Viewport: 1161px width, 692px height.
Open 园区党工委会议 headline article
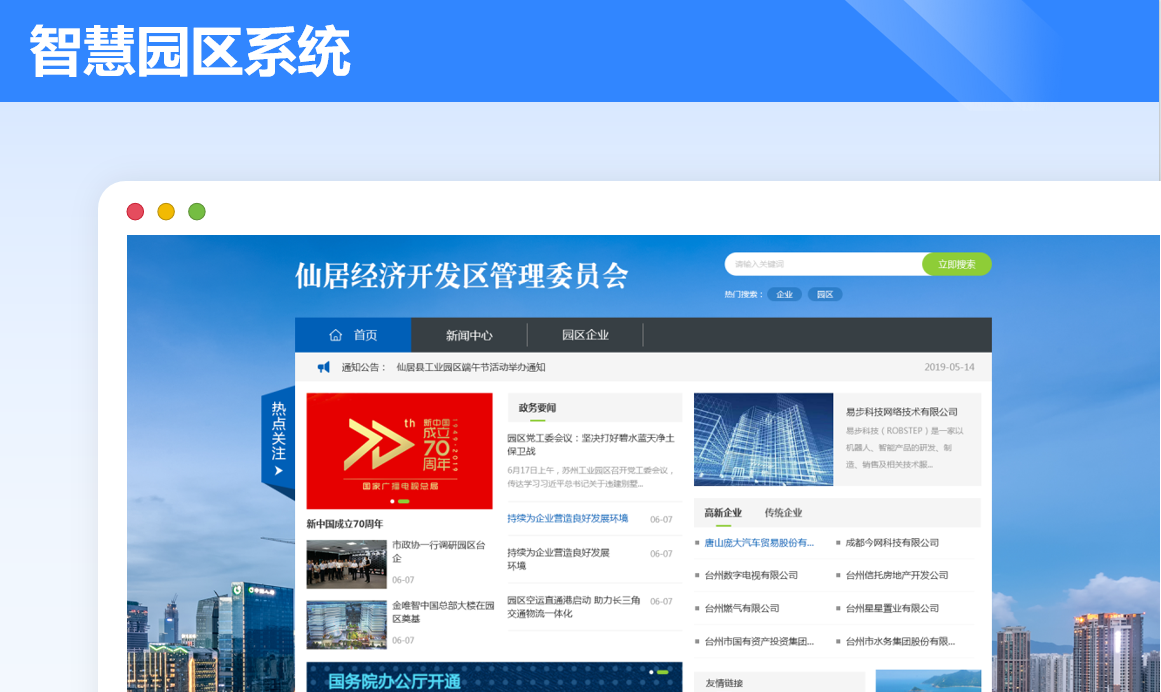click(591, 444)
